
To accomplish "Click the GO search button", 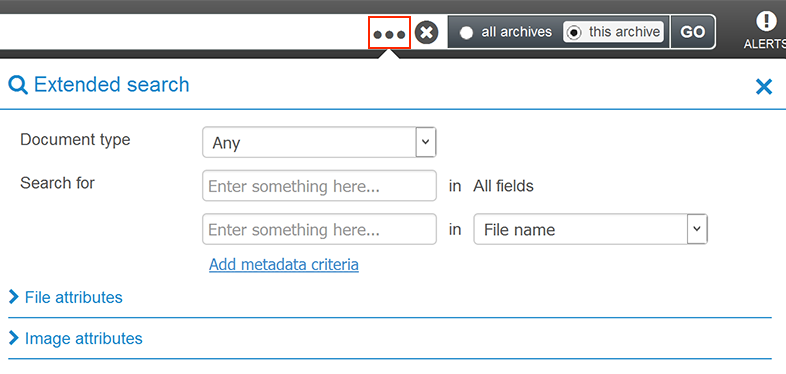I will pyautogui.click(x=693, y=32).
